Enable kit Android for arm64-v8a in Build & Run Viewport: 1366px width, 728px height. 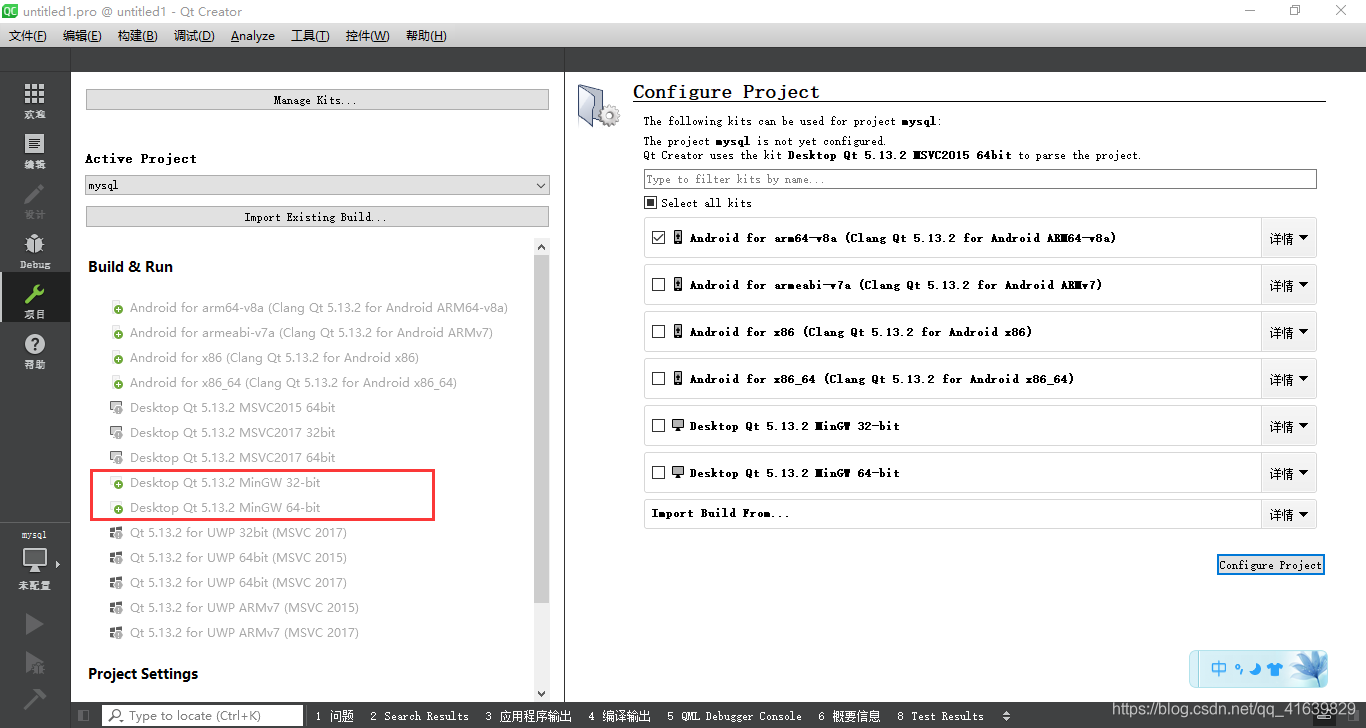(309, 308)
